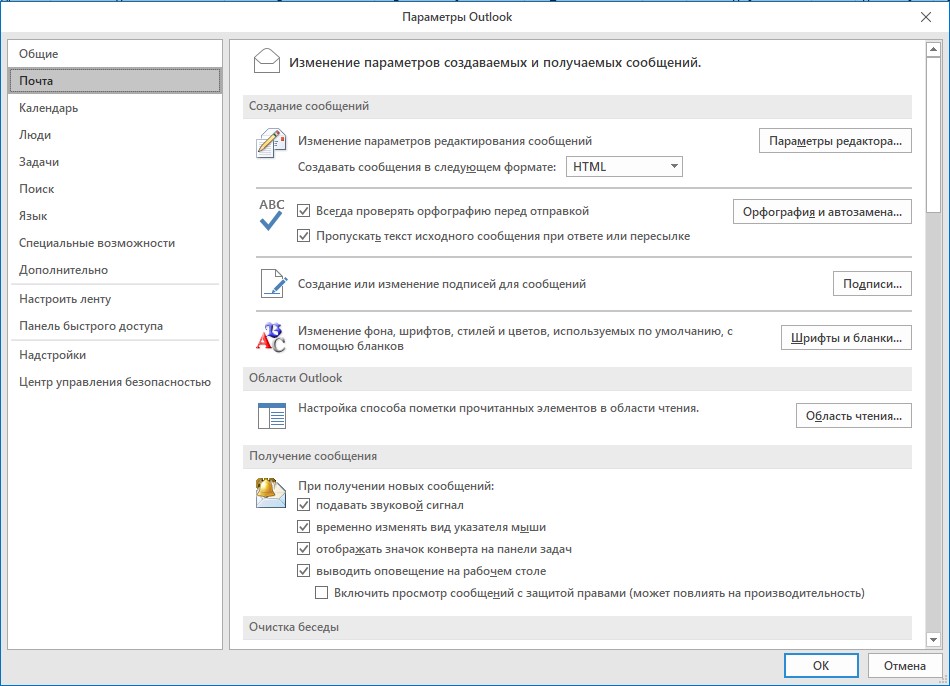
Task: Click the colorful ABC fonts and stationery icon
Action: pyautogui.click(x=270, y=338)
